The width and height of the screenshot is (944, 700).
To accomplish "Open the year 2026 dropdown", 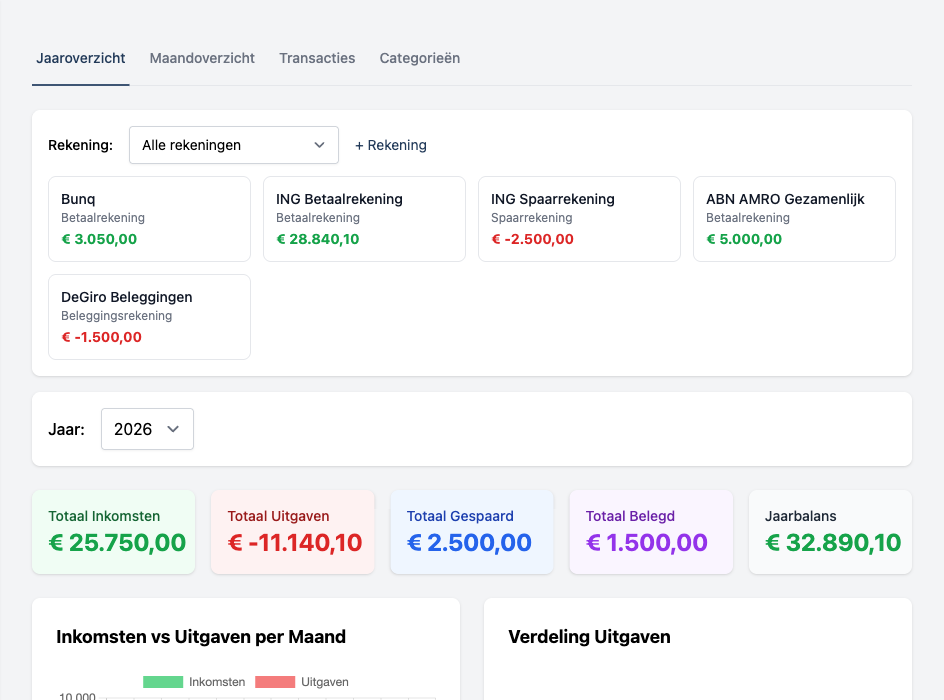I will (148, 429).
